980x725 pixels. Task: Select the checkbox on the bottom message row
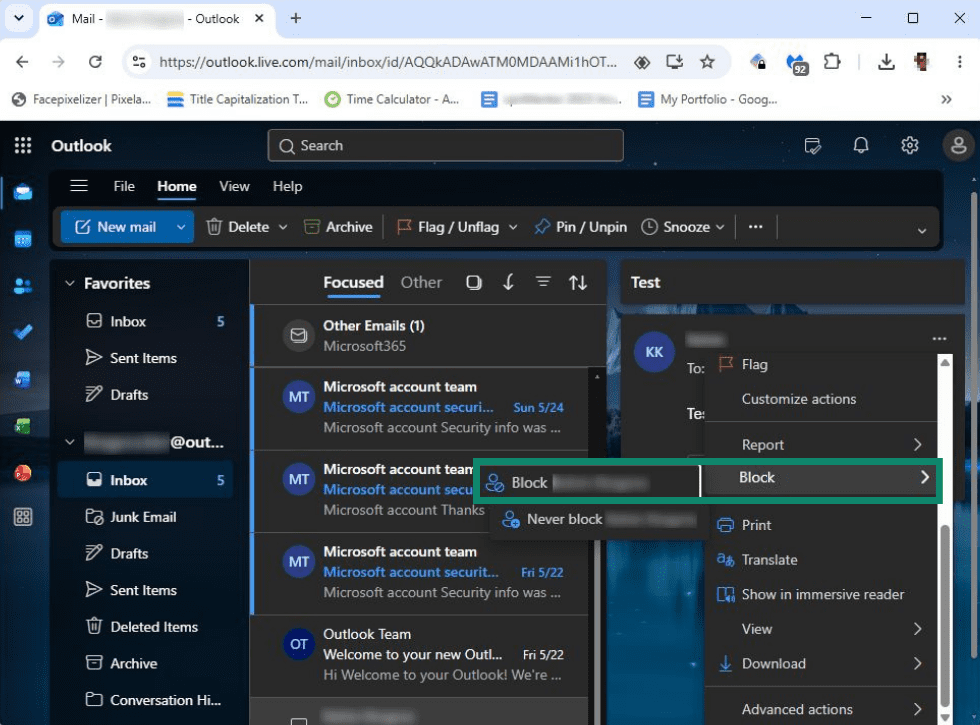299,721
